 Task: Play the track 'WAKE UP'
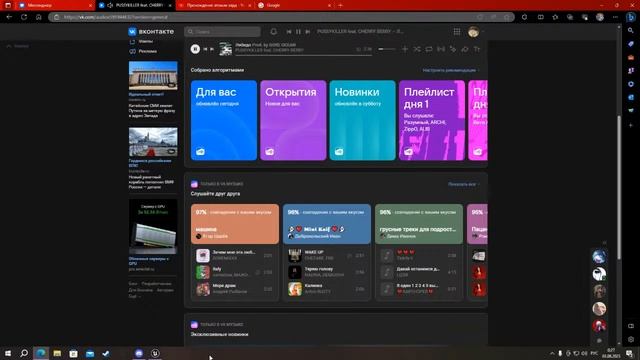327,255
